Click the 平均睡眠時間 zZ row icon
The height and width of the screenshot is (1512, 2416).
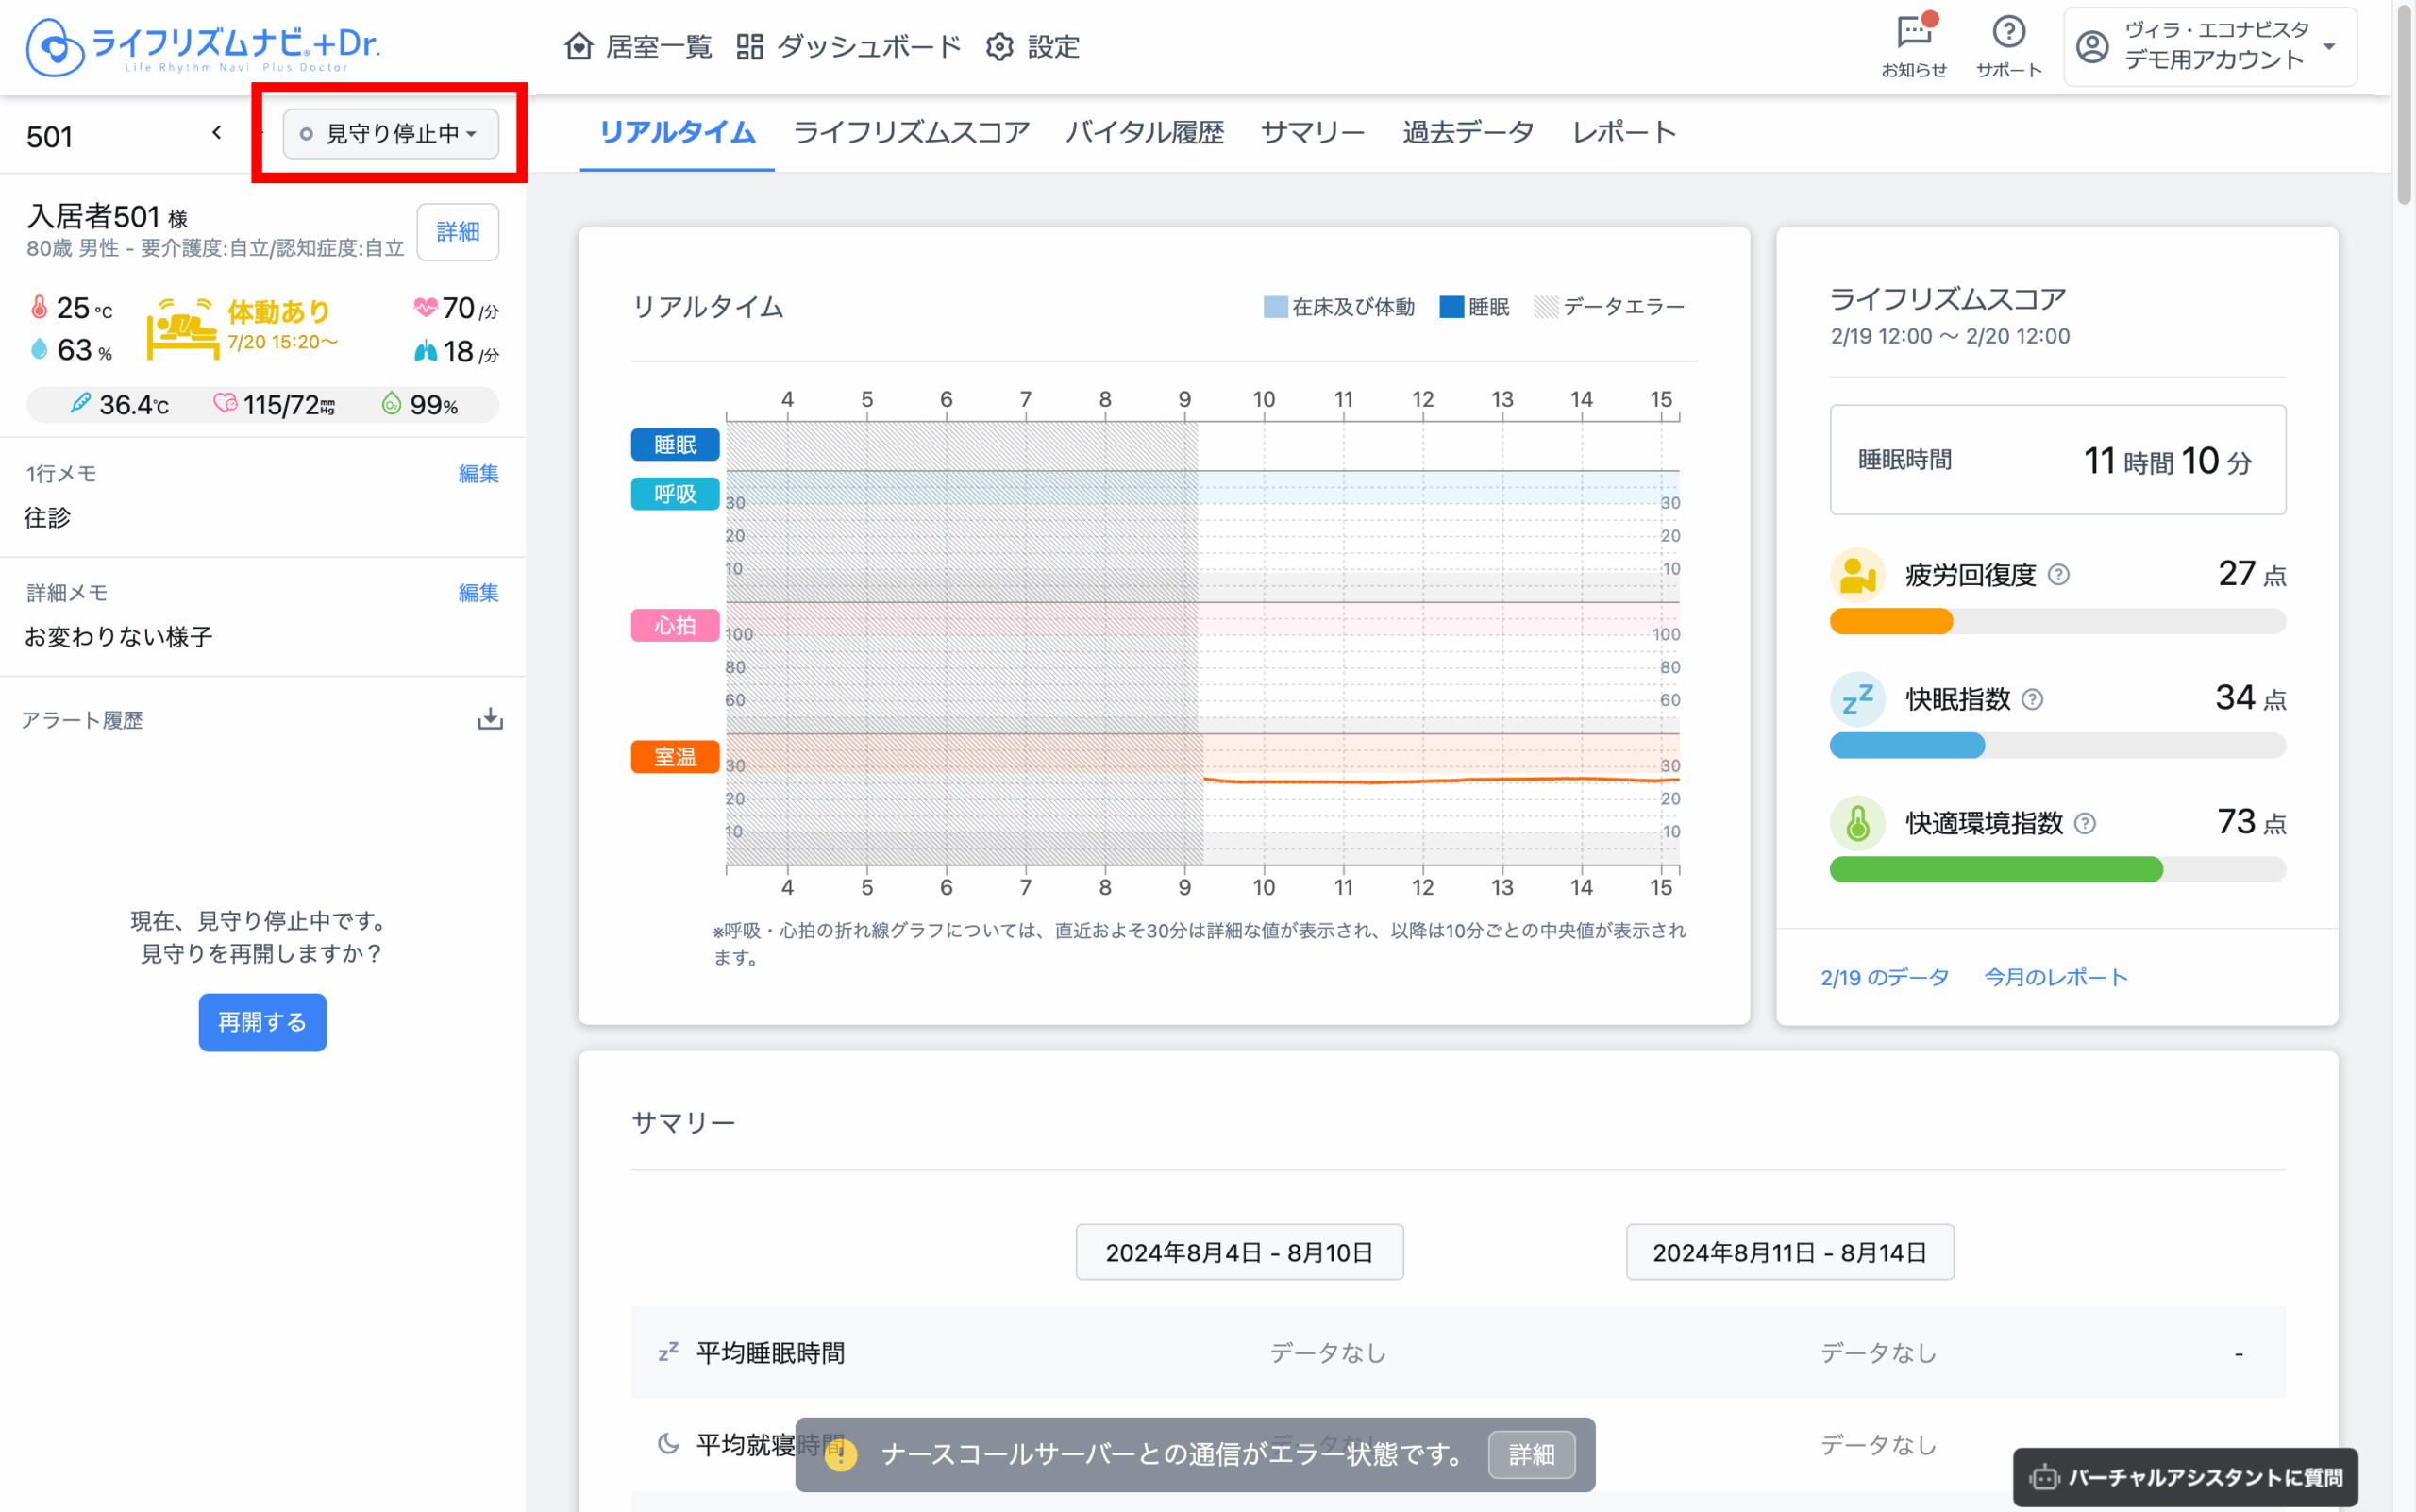(x=668, y=1352)
